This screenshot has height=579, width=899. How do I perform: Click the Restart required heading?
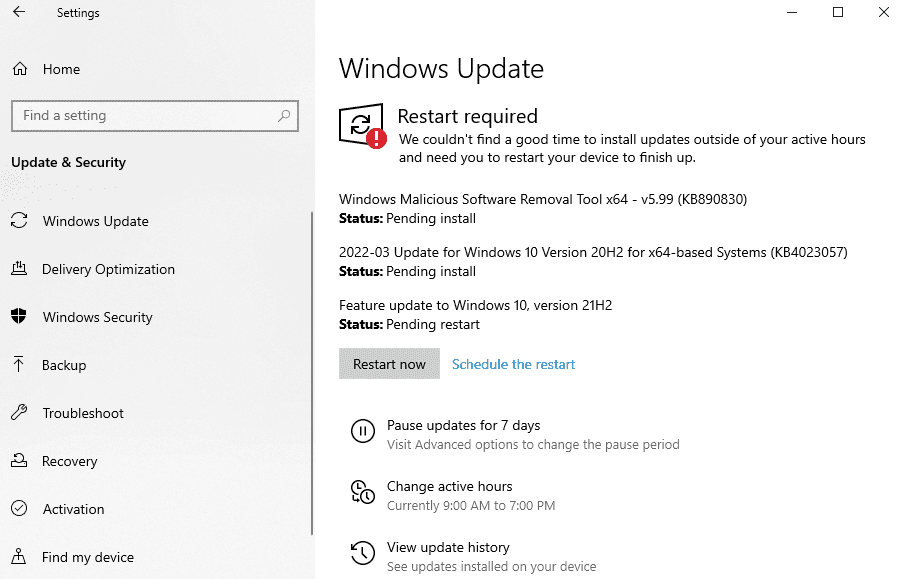(x=467, y=116)
